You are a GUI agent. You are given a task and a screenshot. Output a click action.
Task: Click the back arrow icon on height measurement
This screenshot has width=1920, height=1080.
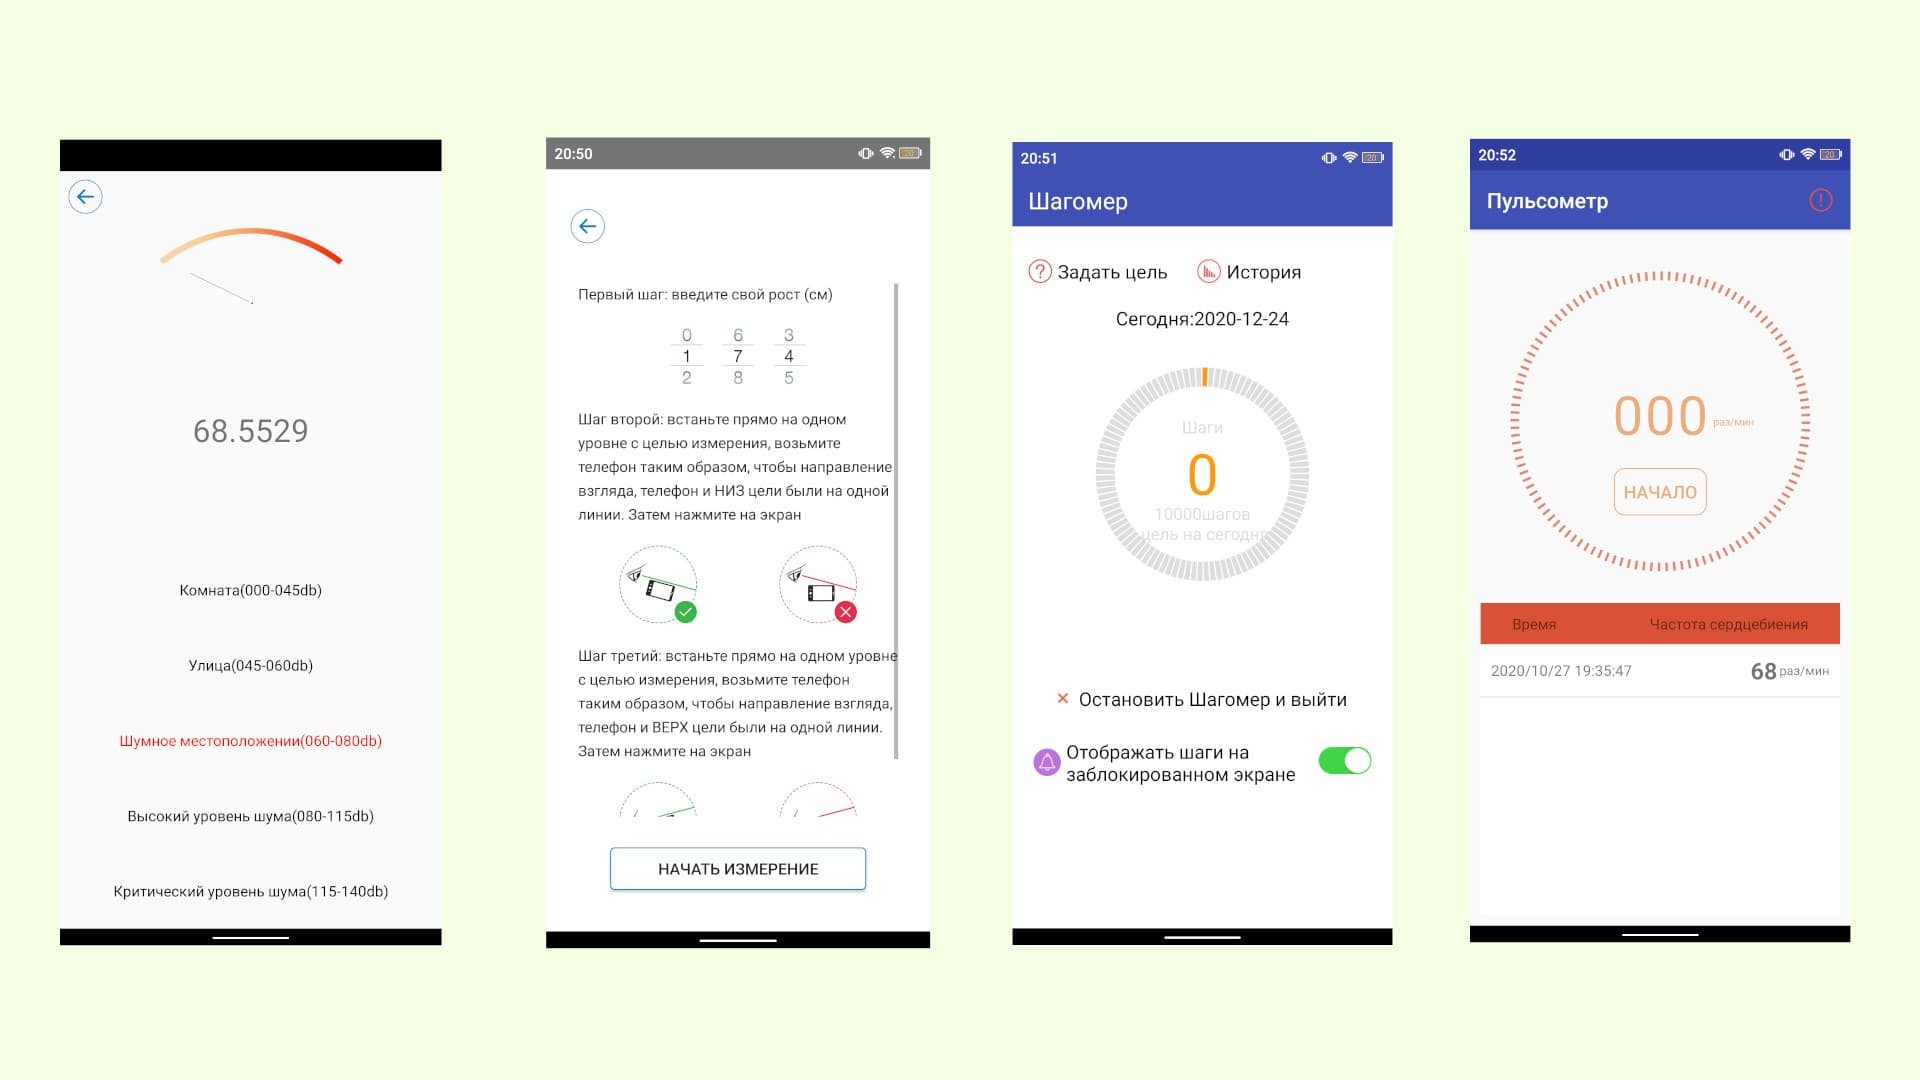point(589,225)
